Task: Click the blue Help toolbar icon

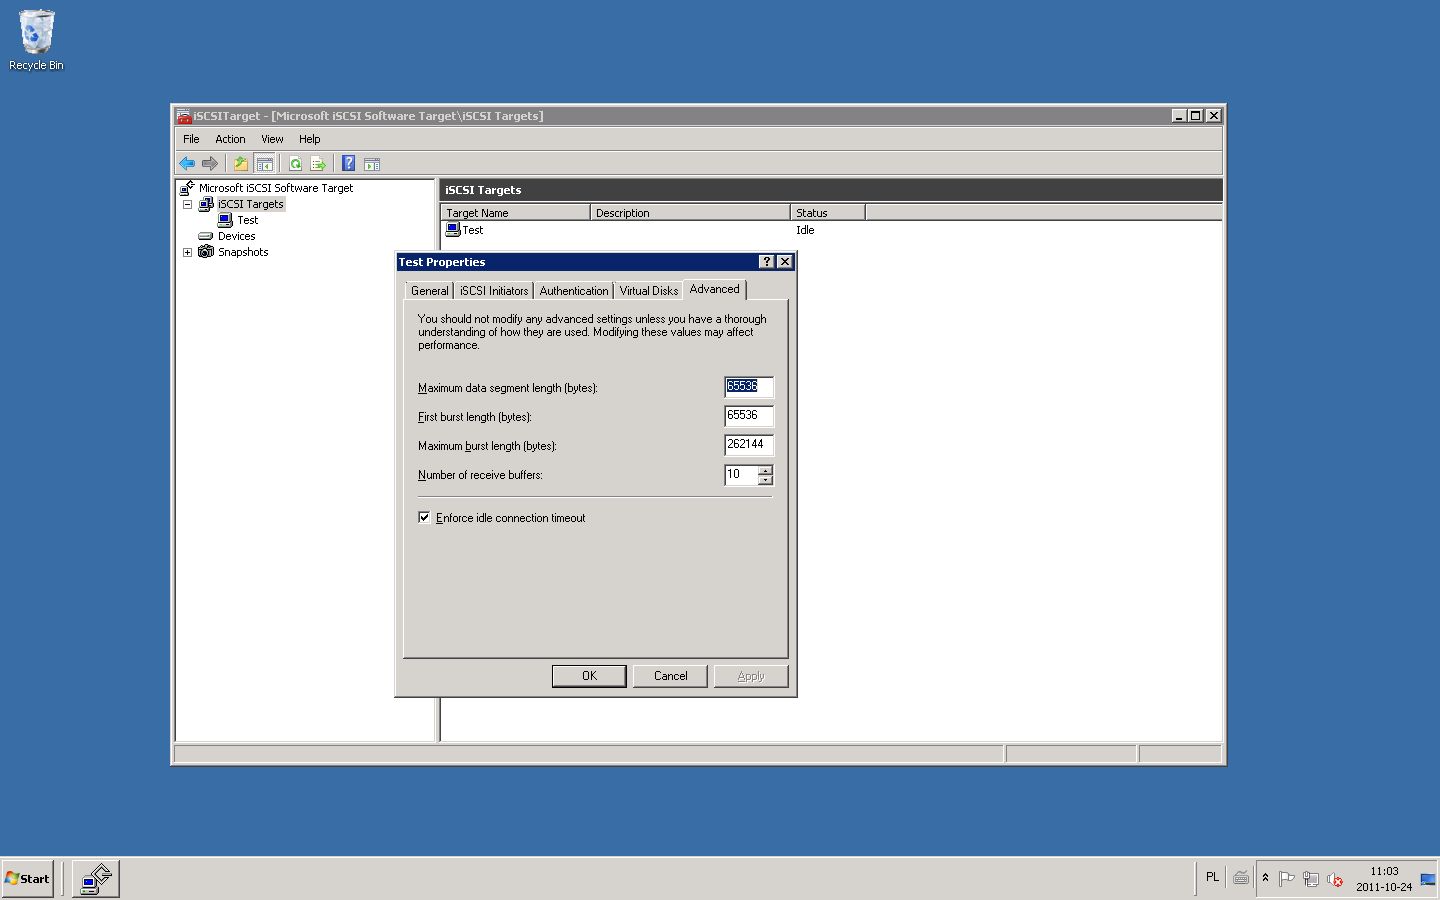Action: pyautogui.click(x=348, y=163)
